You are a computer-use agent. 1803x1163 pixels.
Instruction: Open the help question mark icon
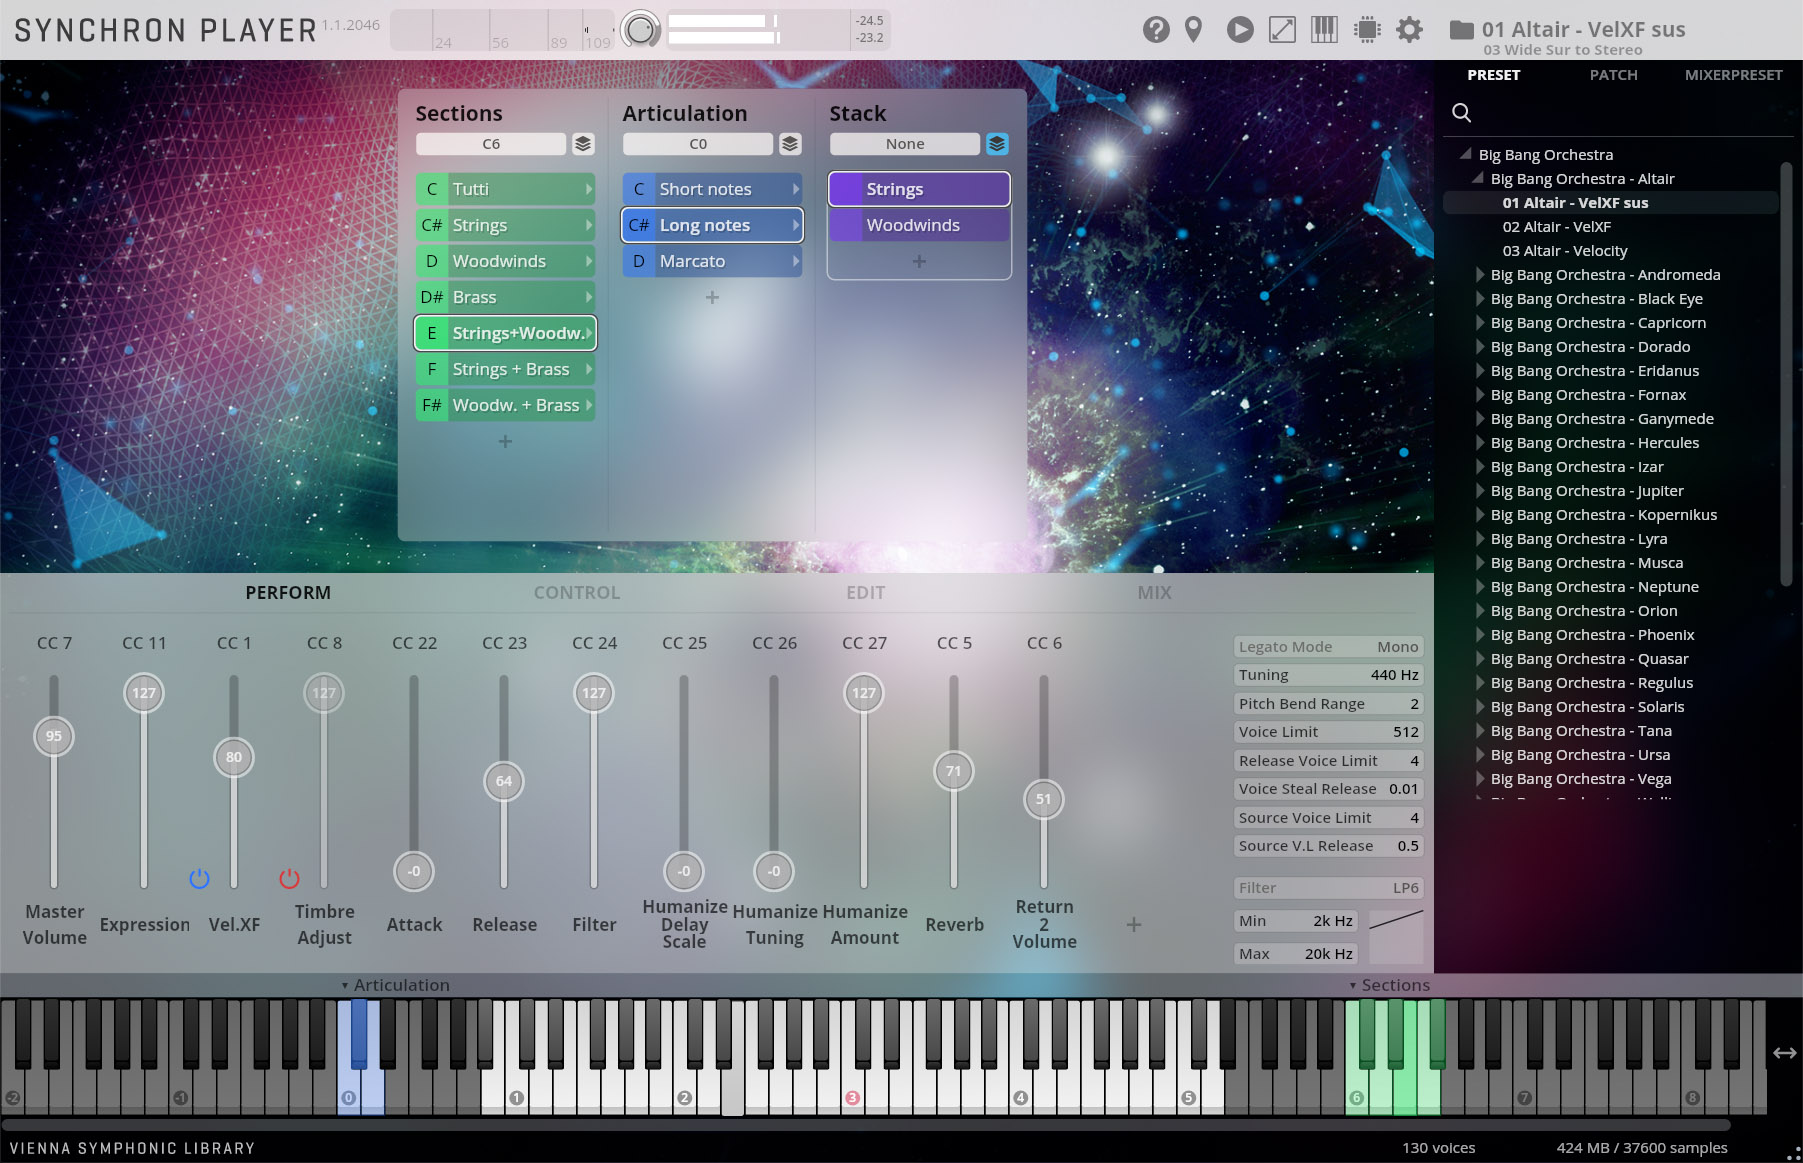[1156, 30]
